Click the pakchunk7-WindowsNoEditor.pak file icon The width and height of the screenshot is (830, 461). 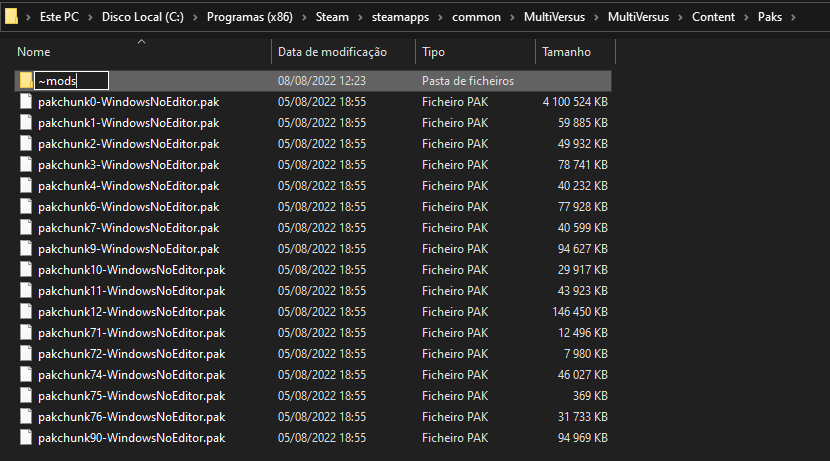26,228
